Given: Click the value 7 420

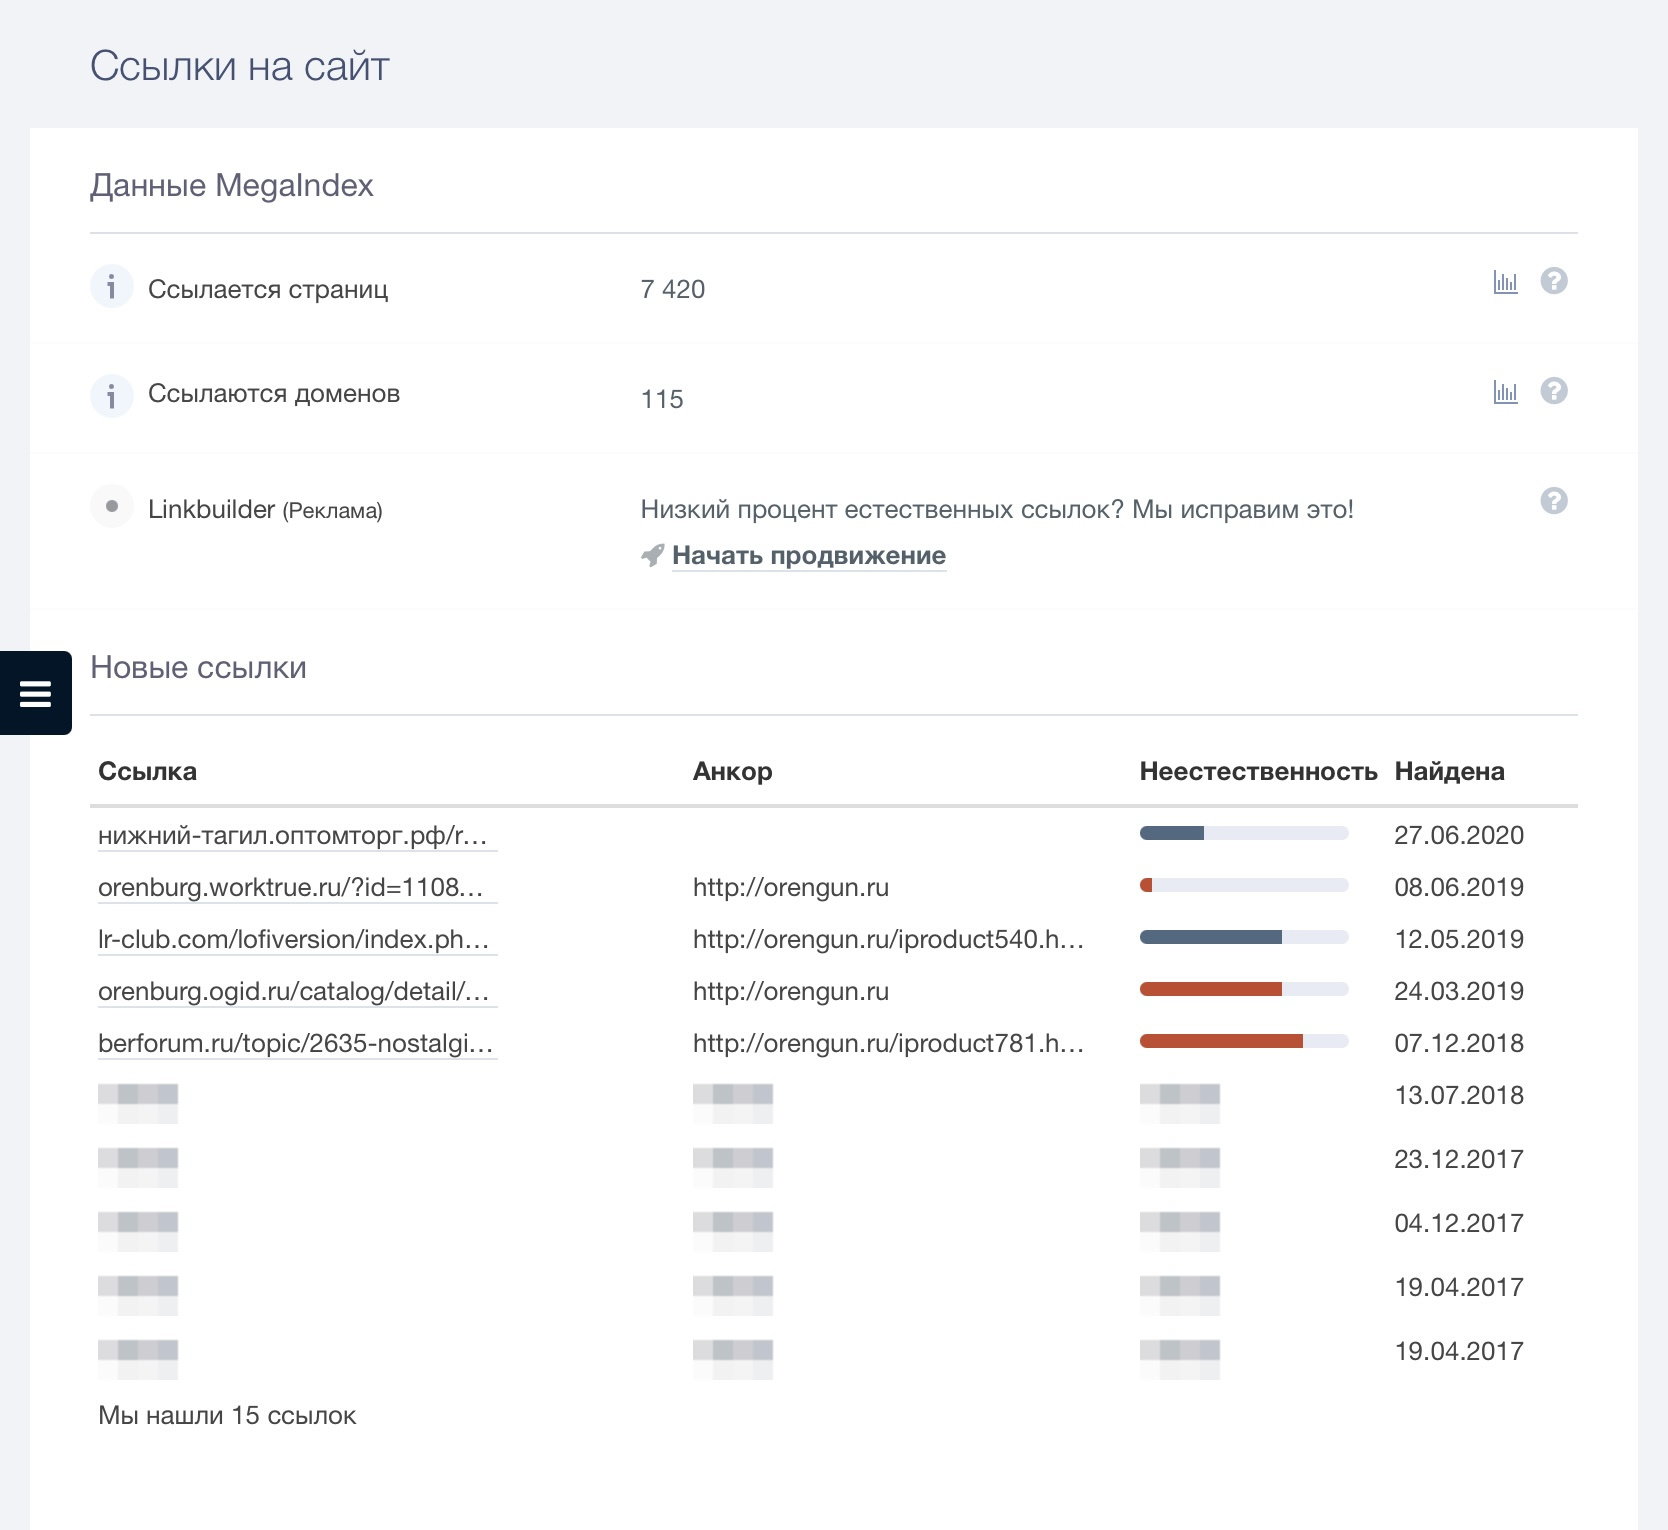Looking at the screenshot, I should pos(673,289).
